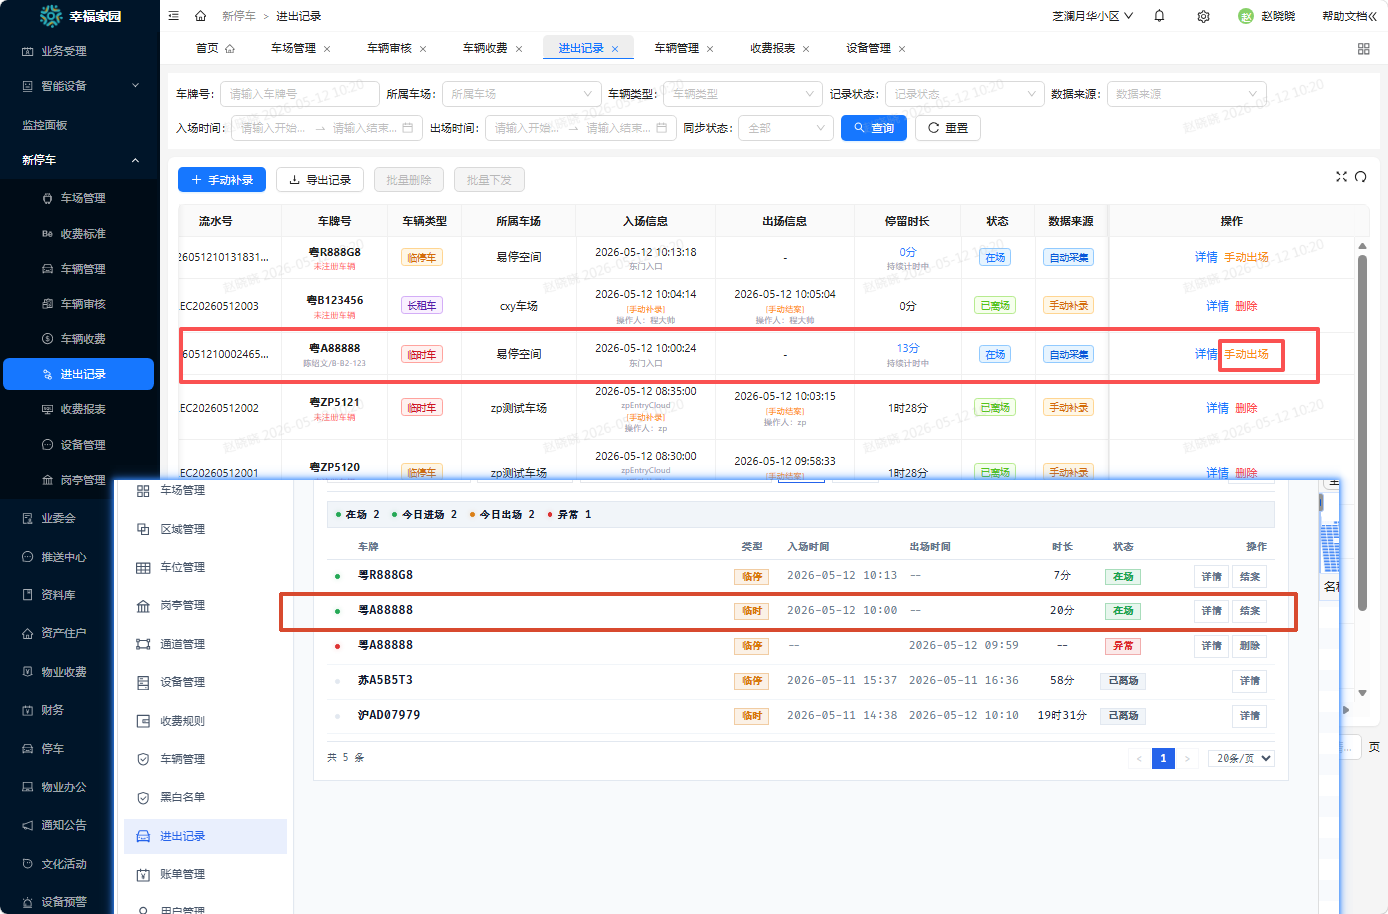Viewport: 1388px width, 914px height.
Task: Click the 重置 reset button
Action: 948,128
